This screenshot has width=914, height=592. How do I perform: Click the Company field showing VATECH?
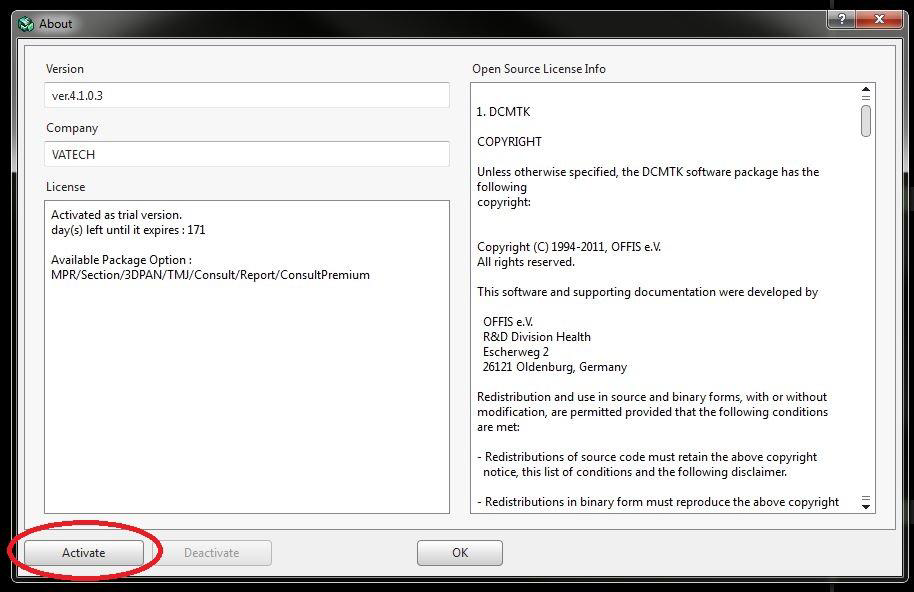coord(247,154)
